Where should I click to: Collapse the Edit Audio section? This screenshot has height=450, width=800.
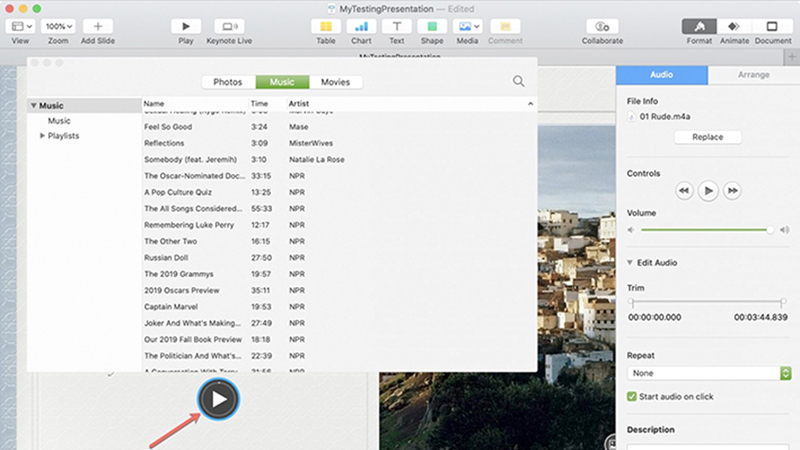pos(630,263)
